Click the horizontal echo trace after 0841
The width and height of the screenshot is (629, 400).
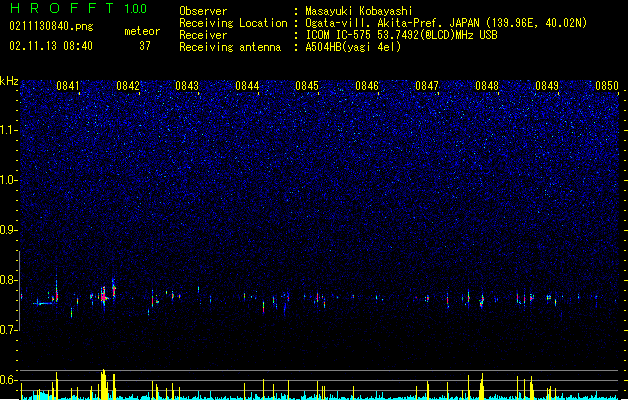[x=44, y=303]
